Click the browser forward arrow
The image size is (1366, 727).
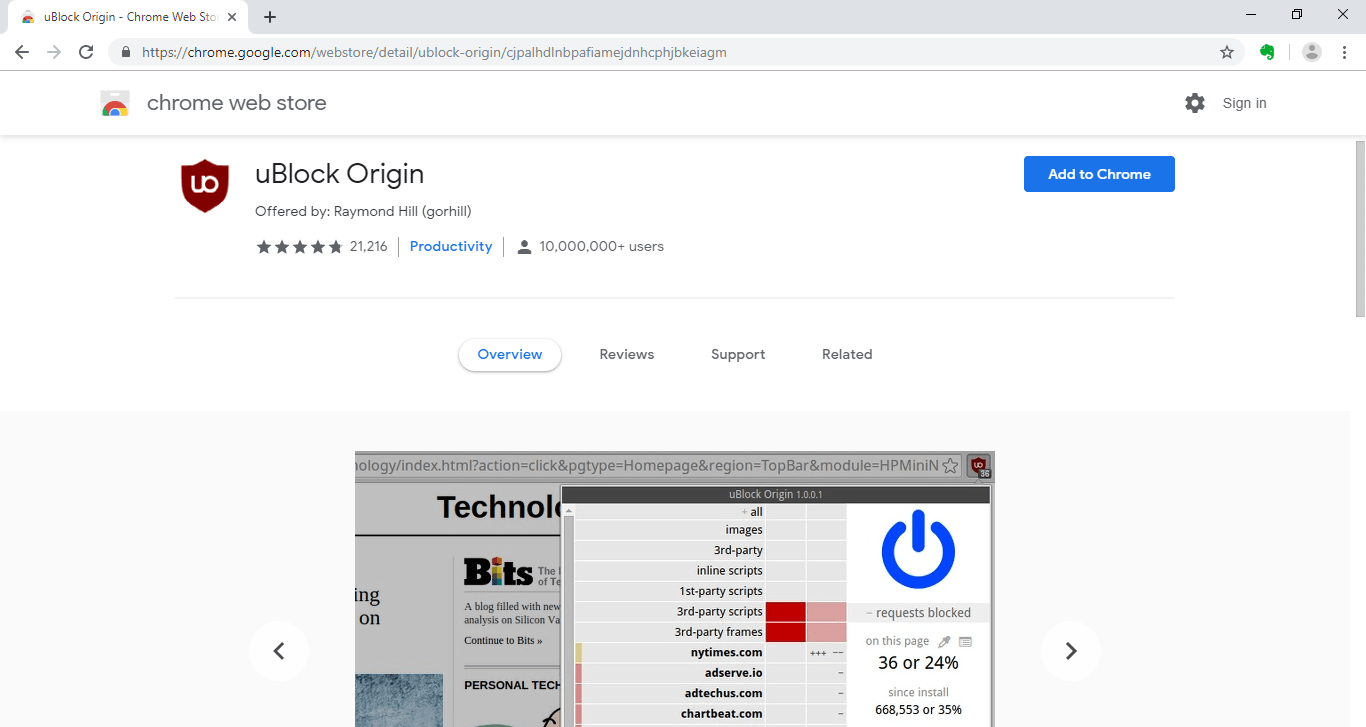pyautogui.click(x=54, y=52)
